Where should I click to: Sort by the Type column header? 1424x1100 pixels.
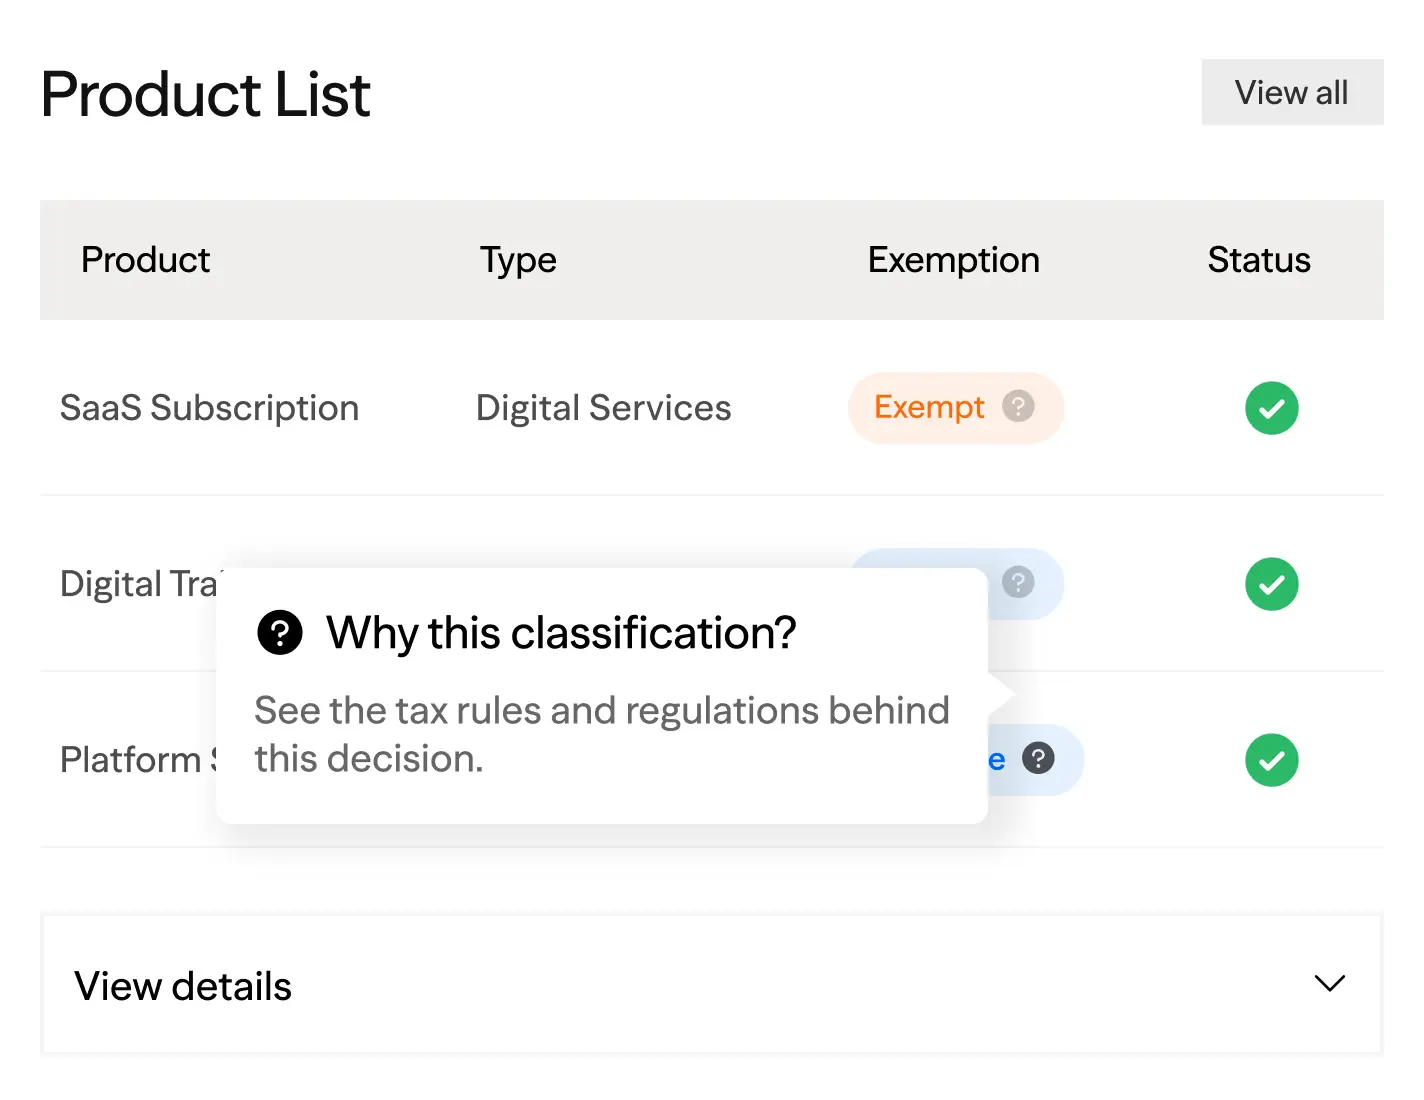(517, 260)
